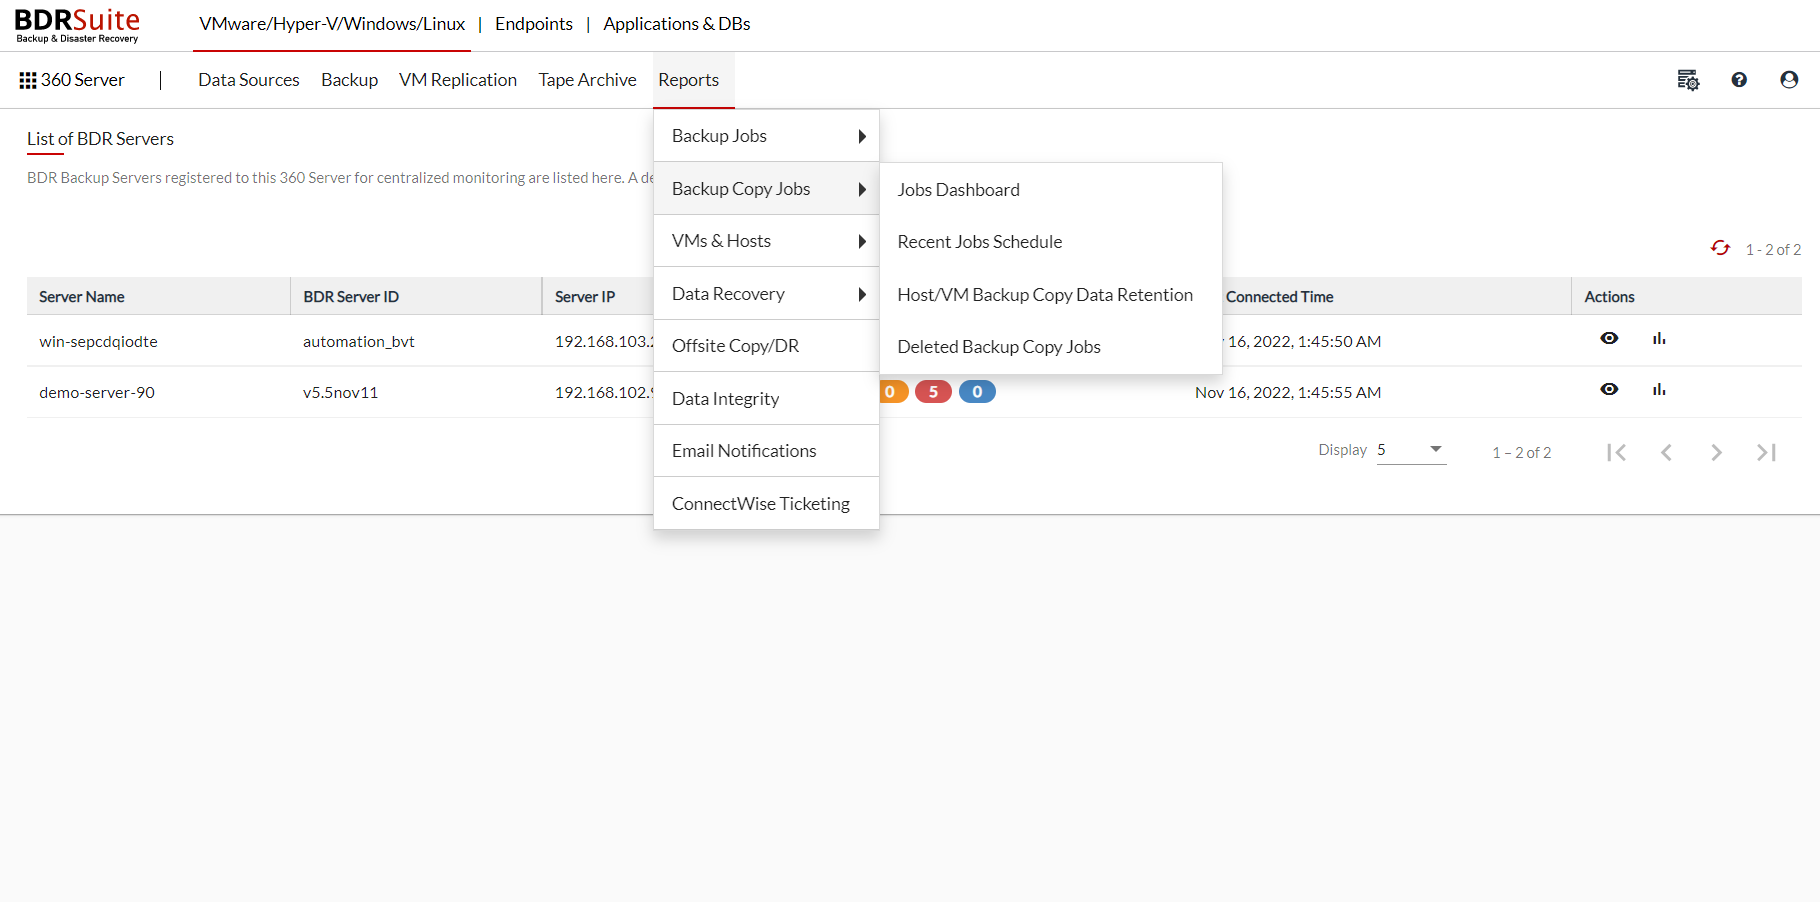The width and height of the screenshot is (1820, 902).
Task: Expand the VMs & Hosts submenu
Action: (766, 241)
